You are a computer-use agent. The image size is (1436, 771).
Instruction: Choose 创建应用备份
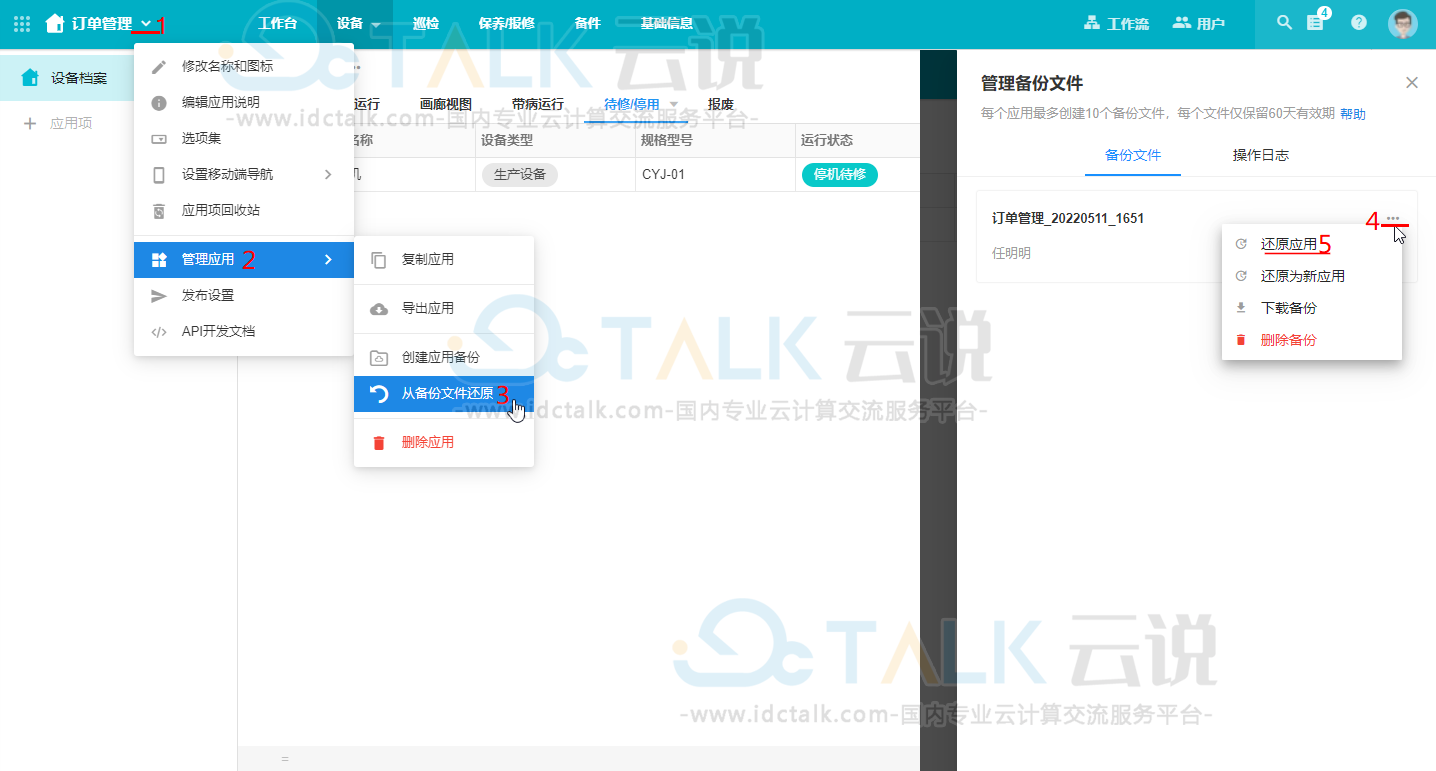pos(444,357)
